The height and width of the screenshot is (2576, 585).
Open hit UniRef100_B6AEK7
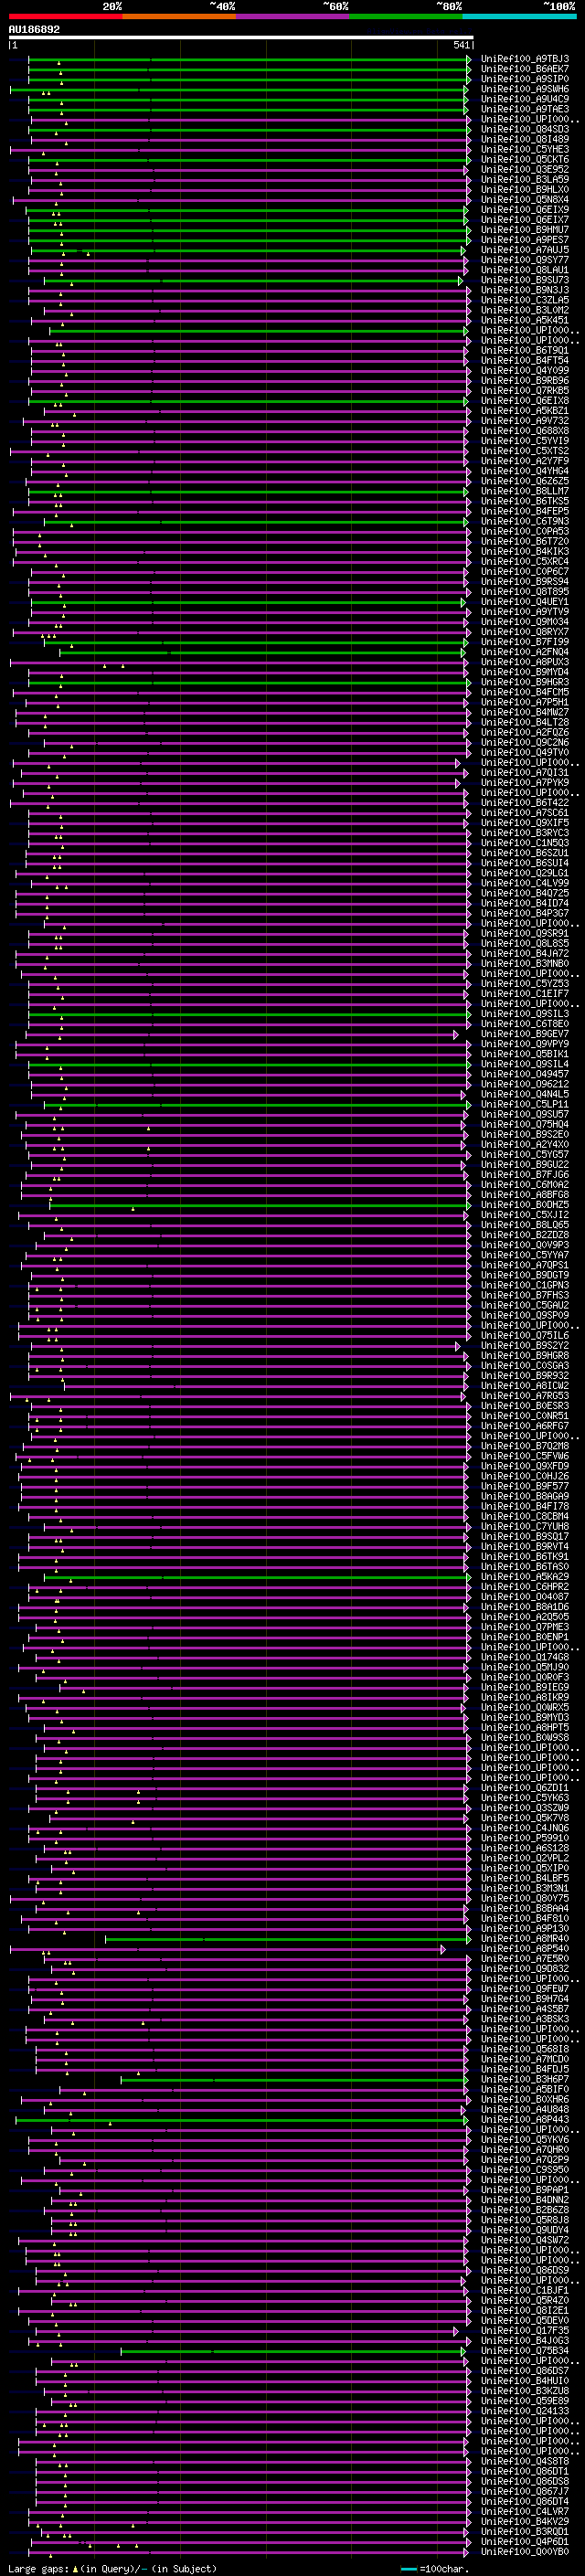tap(525, 69)
